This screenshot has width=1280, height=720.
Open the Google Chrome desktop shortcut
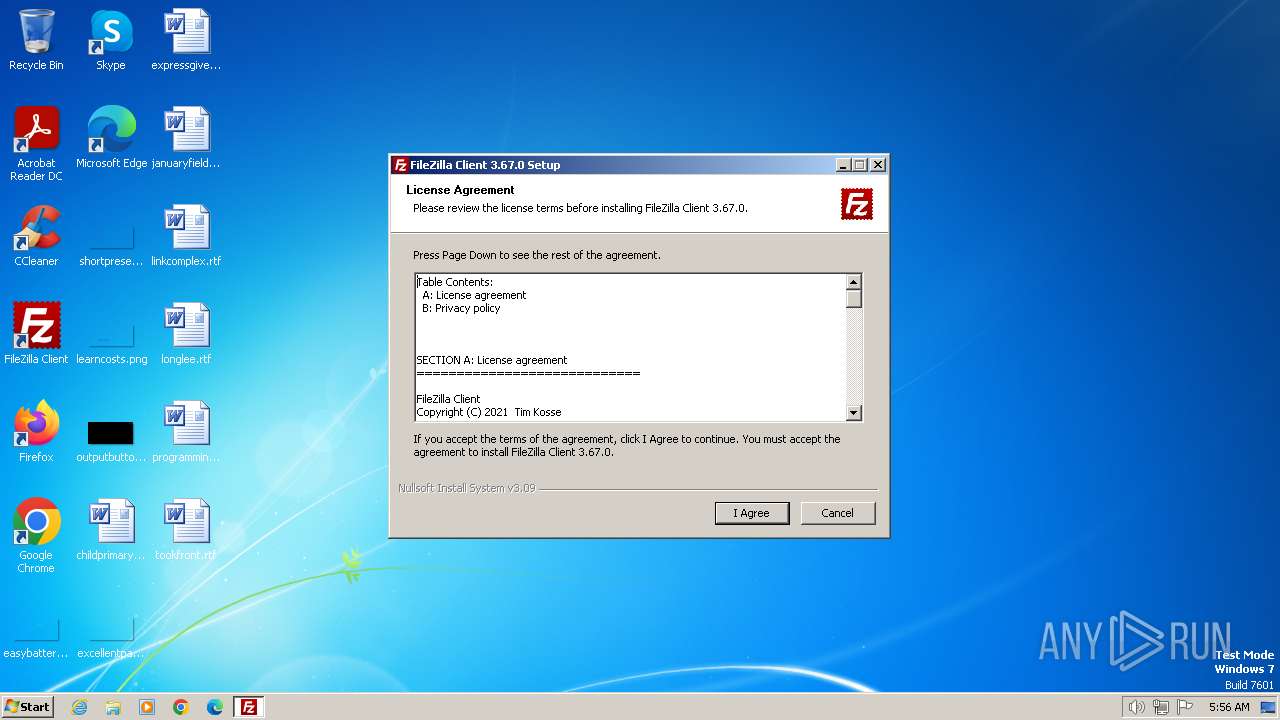pyautogui.click(x=36, y=536)
